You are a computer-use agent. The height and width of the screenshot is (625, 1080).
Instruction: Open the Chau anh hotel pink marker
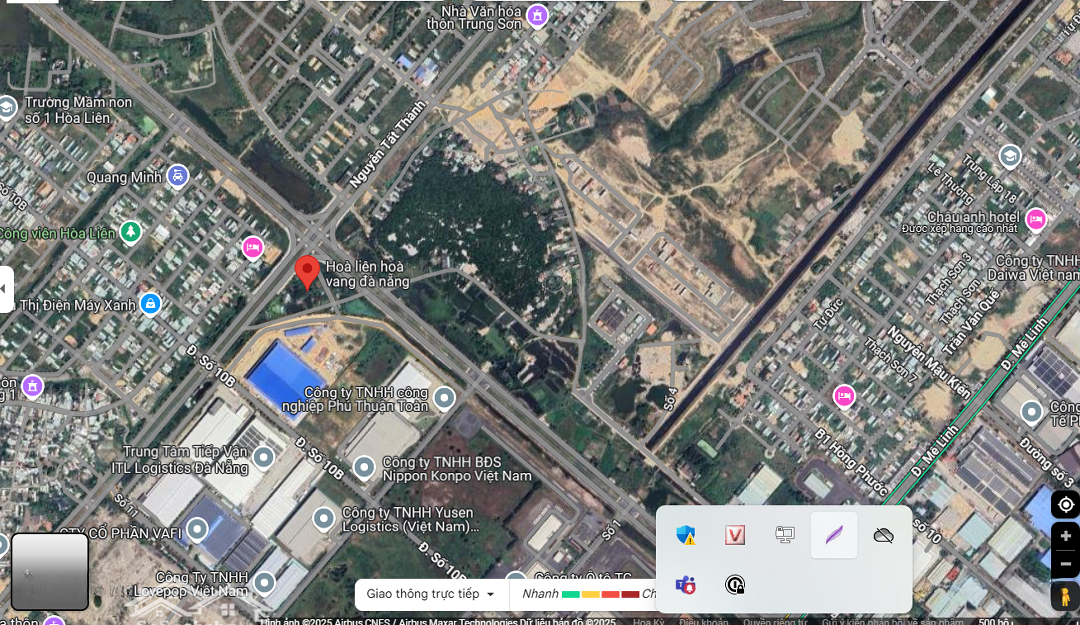pos(1036,218)
